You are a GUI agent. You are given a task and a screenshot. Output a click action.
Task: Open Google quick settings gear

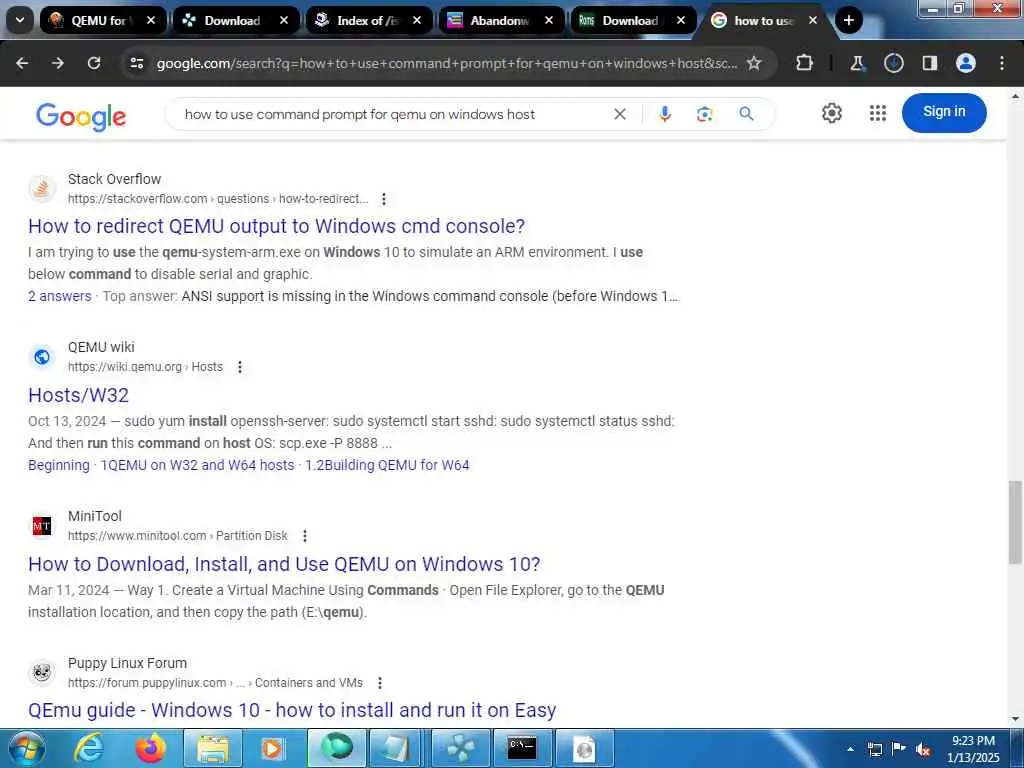pos(831,113)
